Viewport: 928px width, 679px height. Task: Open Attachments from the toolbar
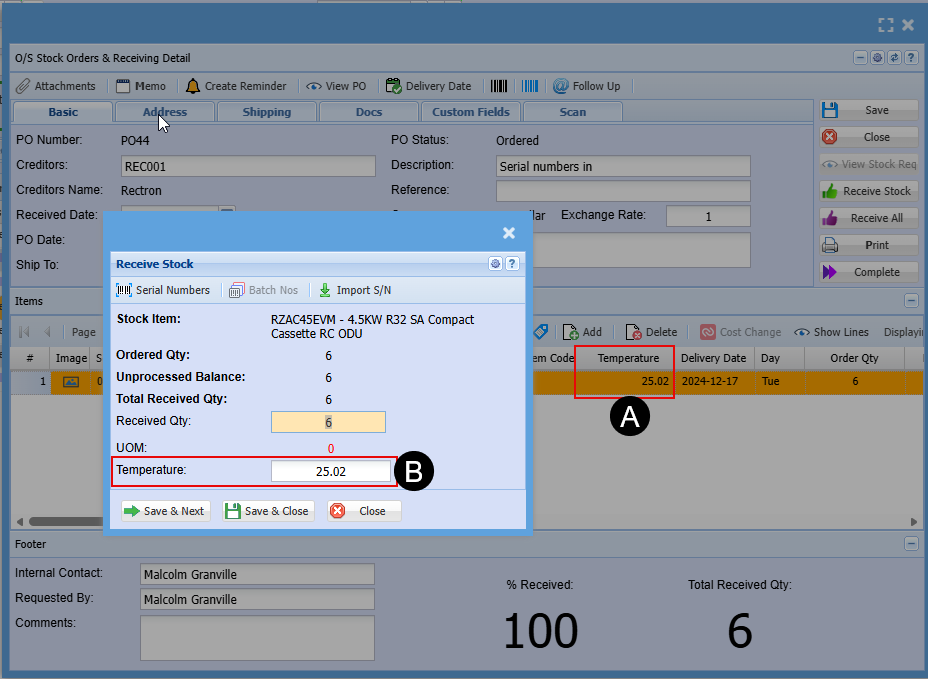tap(56, 86)
